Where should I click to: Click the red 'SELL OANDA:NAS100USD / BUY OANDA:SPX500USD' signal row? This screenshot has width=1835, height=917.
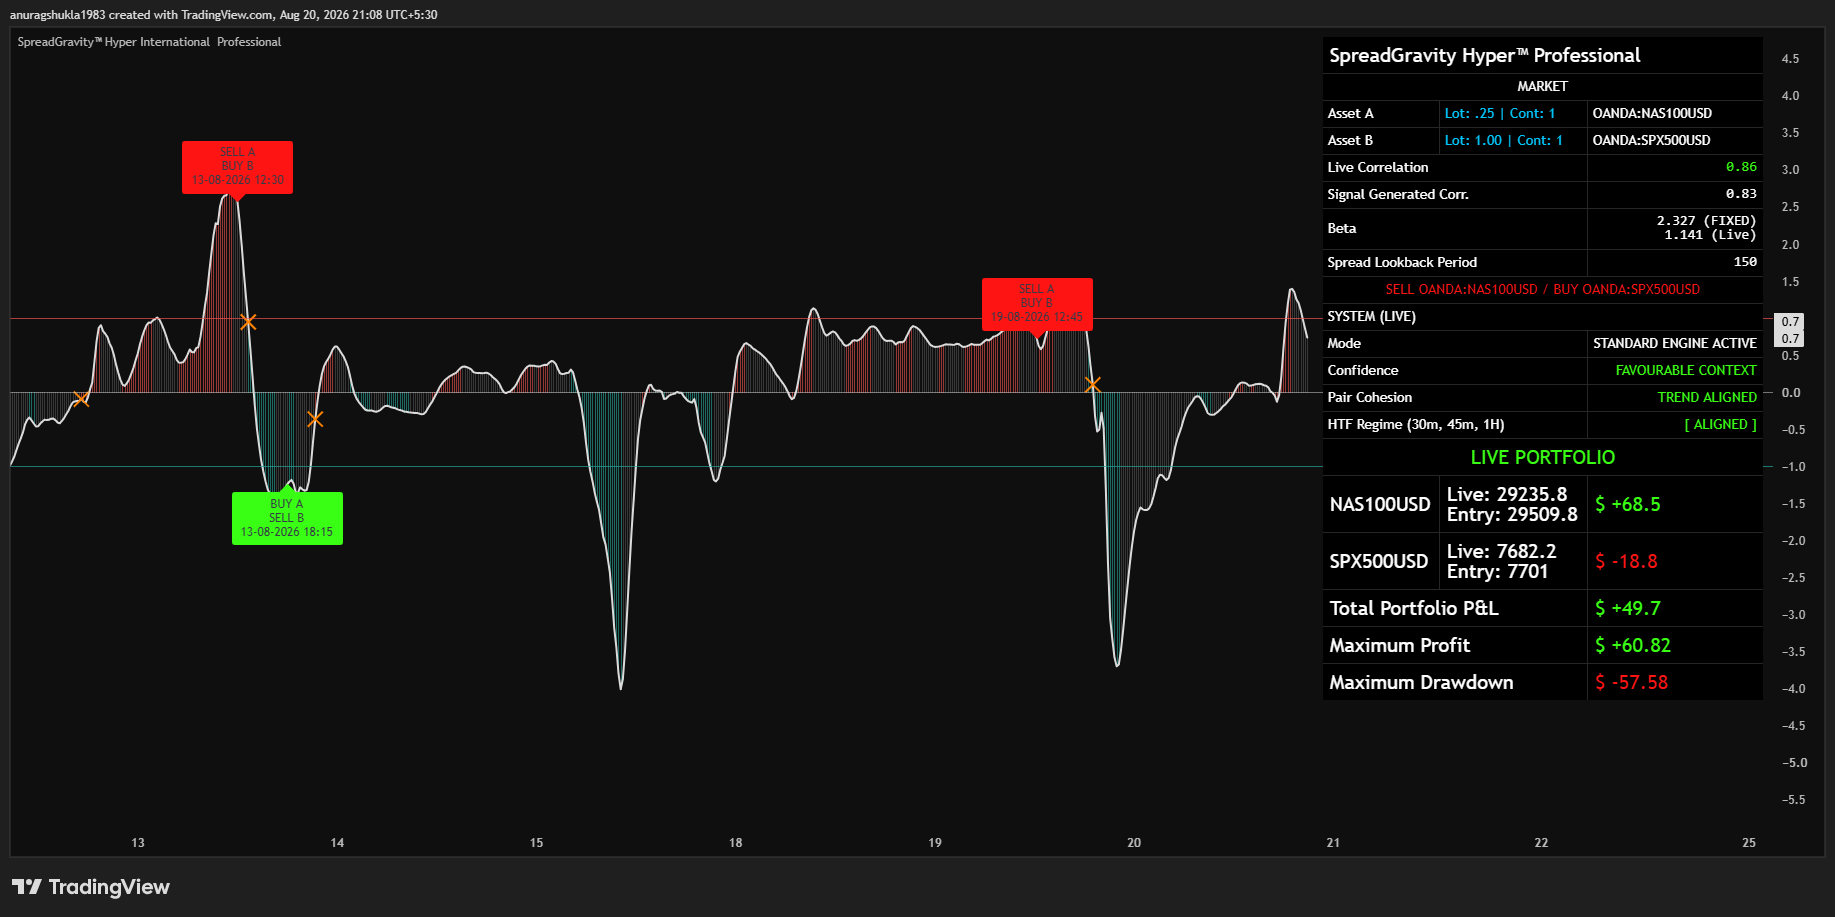[x=1542, y=290]
